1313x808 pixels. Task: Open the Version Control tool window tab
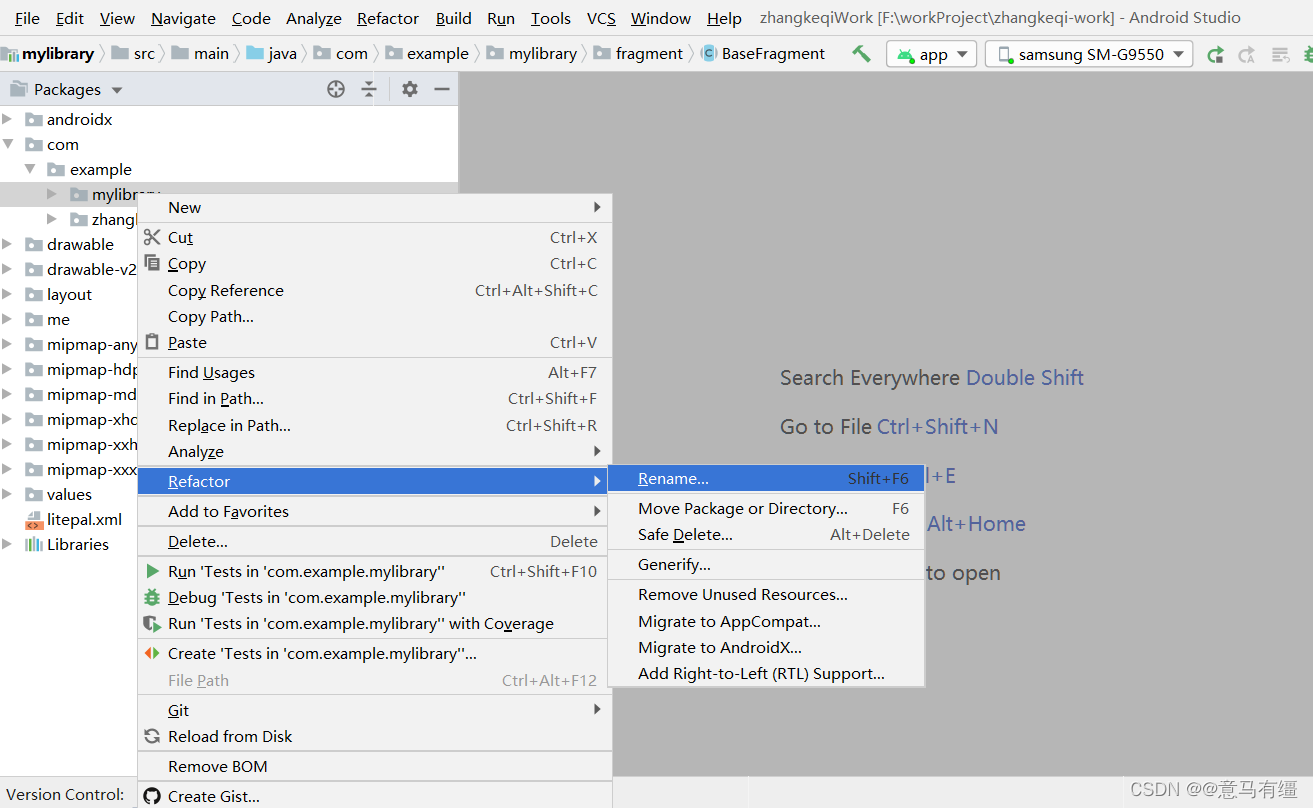[x=65, y=794]
